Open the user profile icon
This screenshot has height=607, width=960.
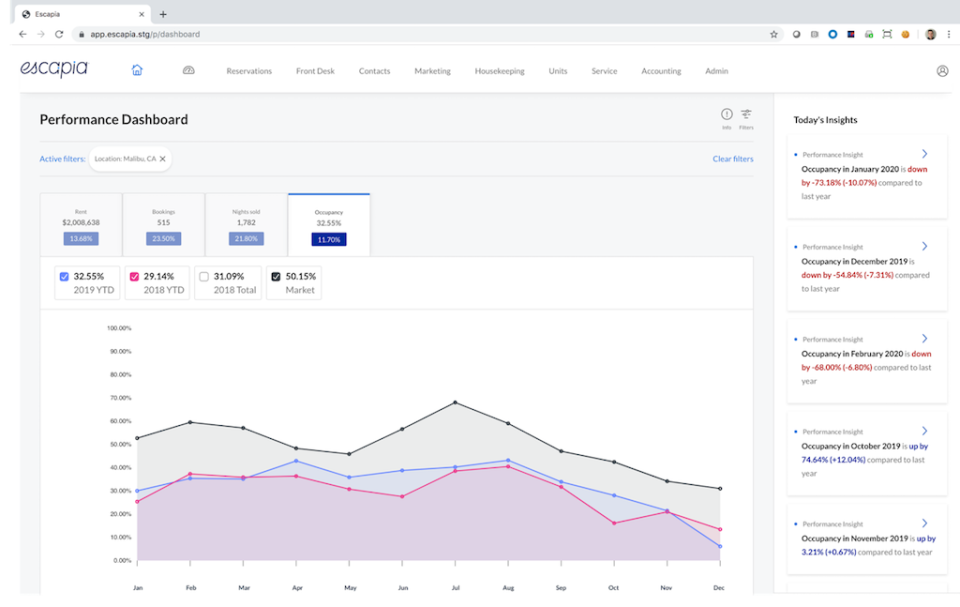click(942, 71)
